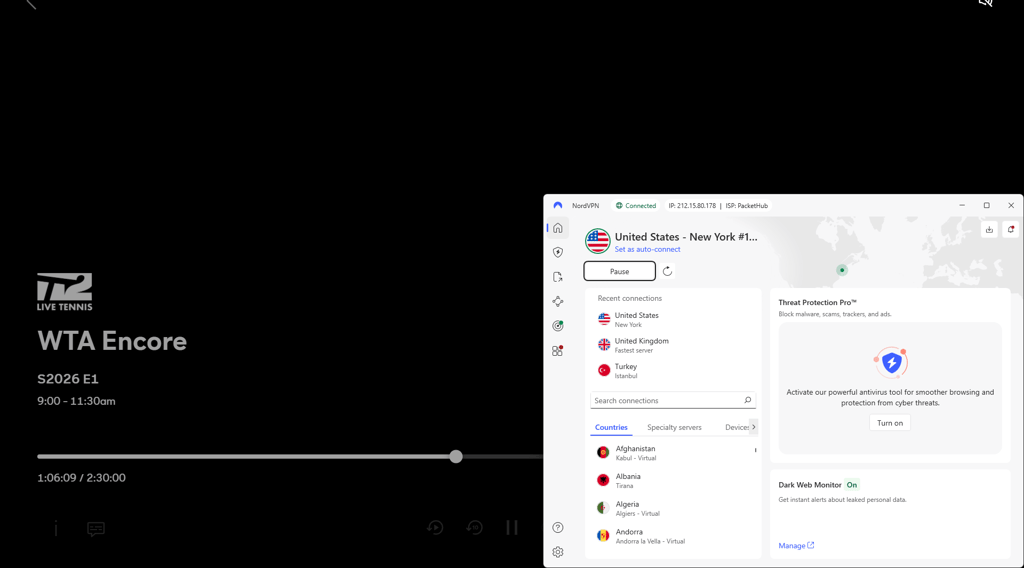This screenshot has height=568, width=1024.
Task: Connect to recent Turkey Istanbul
Action: point(673,370)
